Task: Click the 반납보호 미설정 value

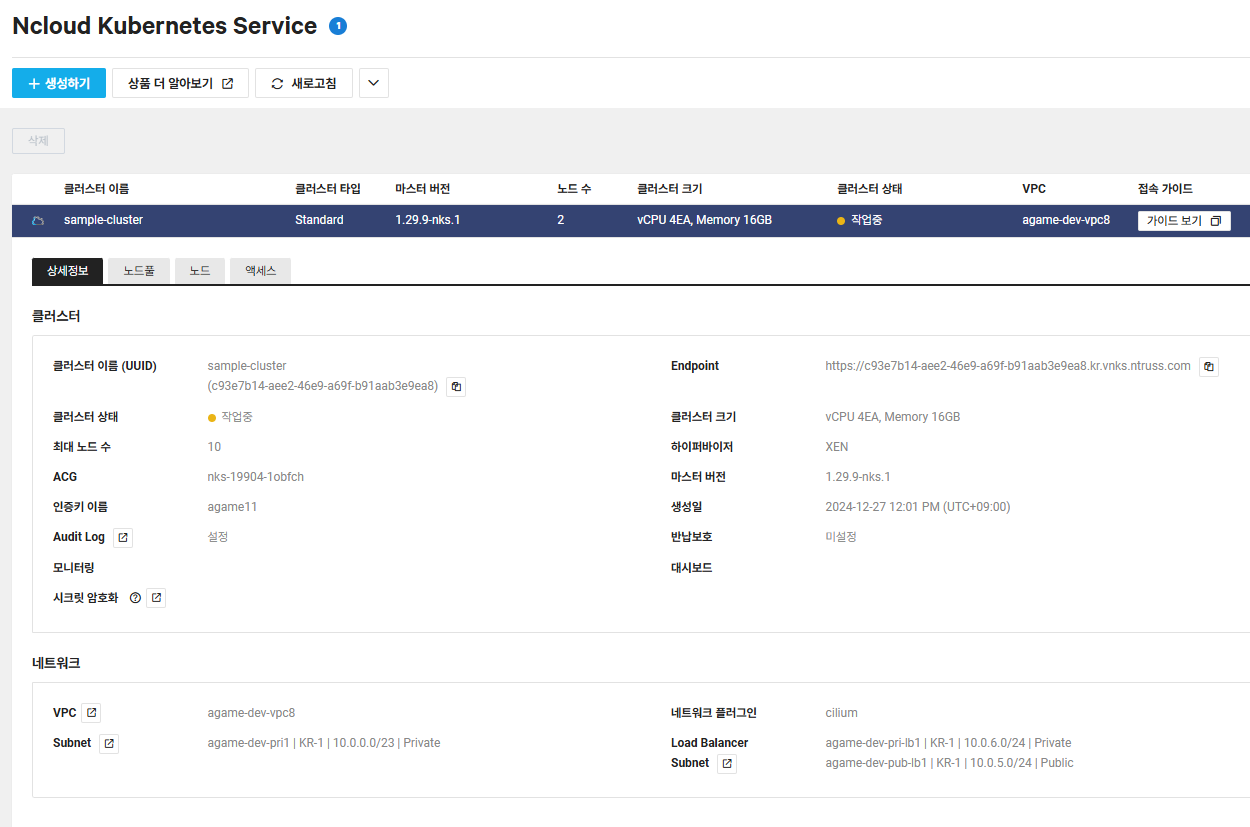Action: pos(841,537)
